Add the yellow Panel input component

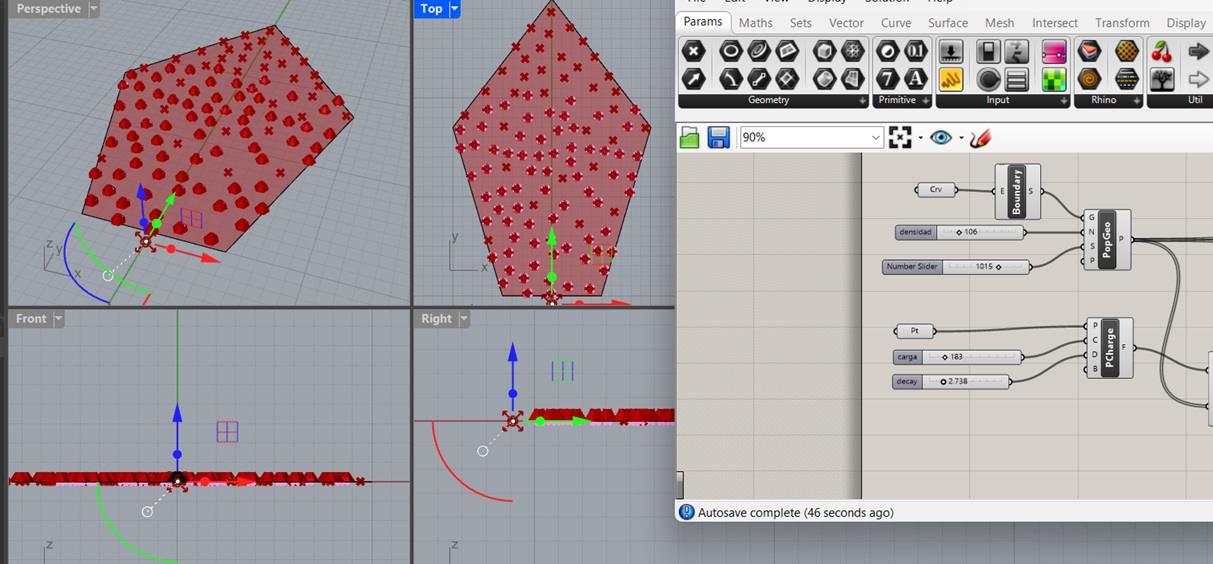(x=951, y=78)
